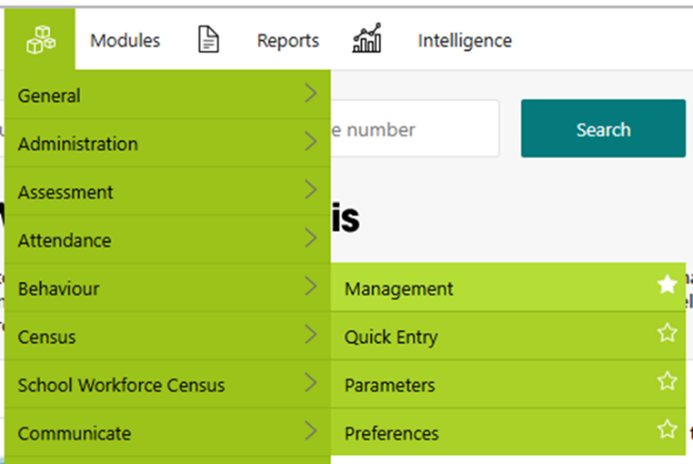
Task: Click the modules cube icon
Action: click(40, 40)
